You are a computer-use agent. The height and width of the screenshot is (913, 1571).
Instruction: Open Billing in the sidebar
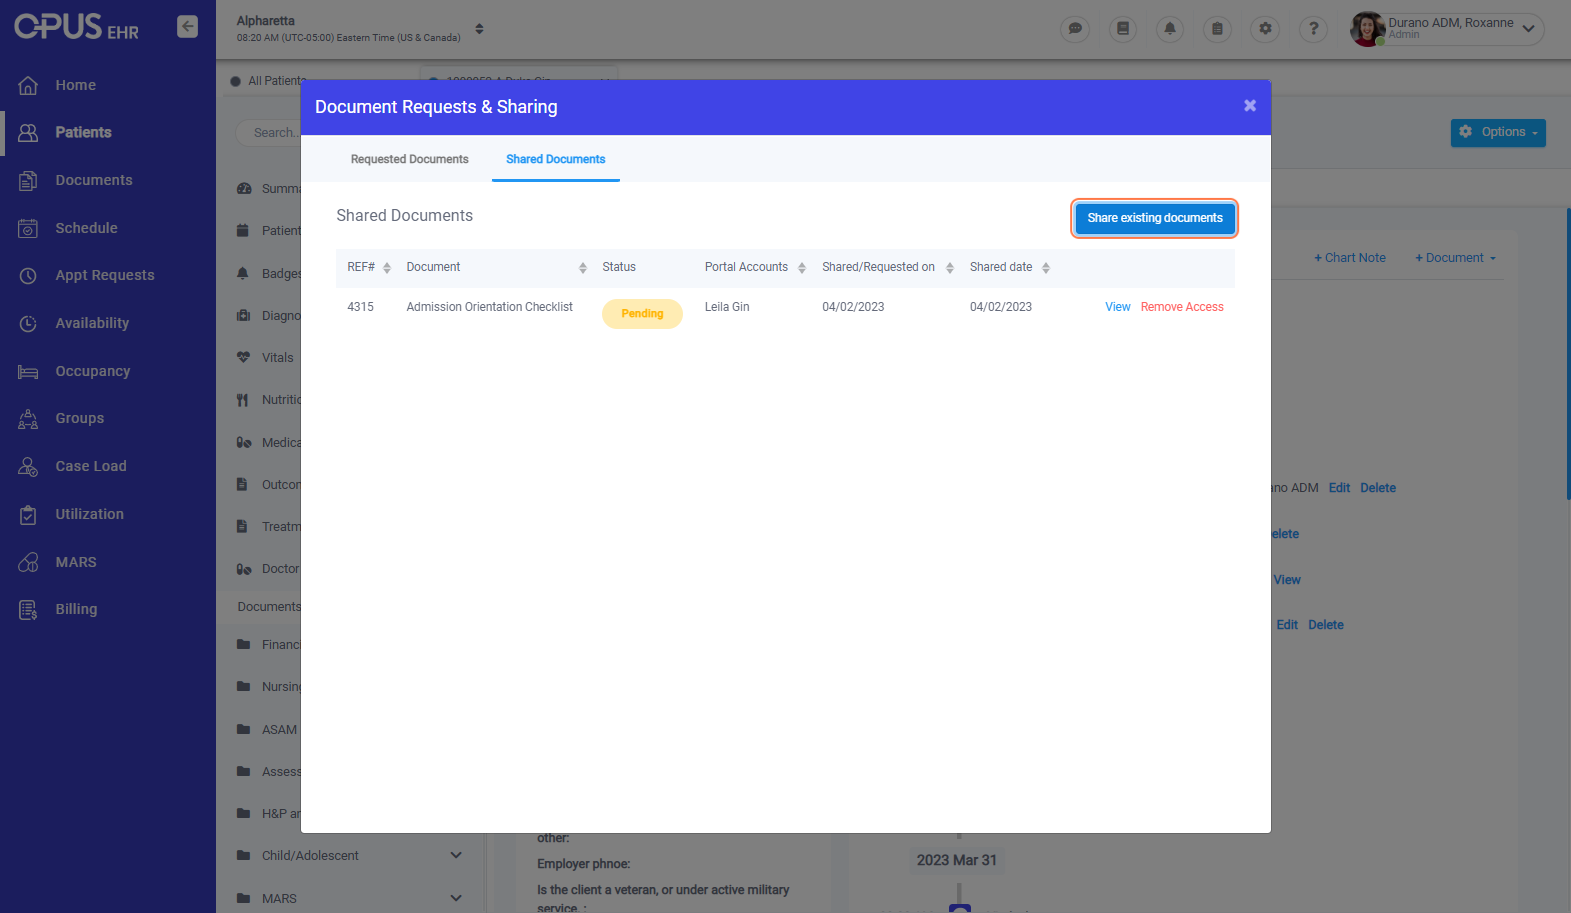76,609
